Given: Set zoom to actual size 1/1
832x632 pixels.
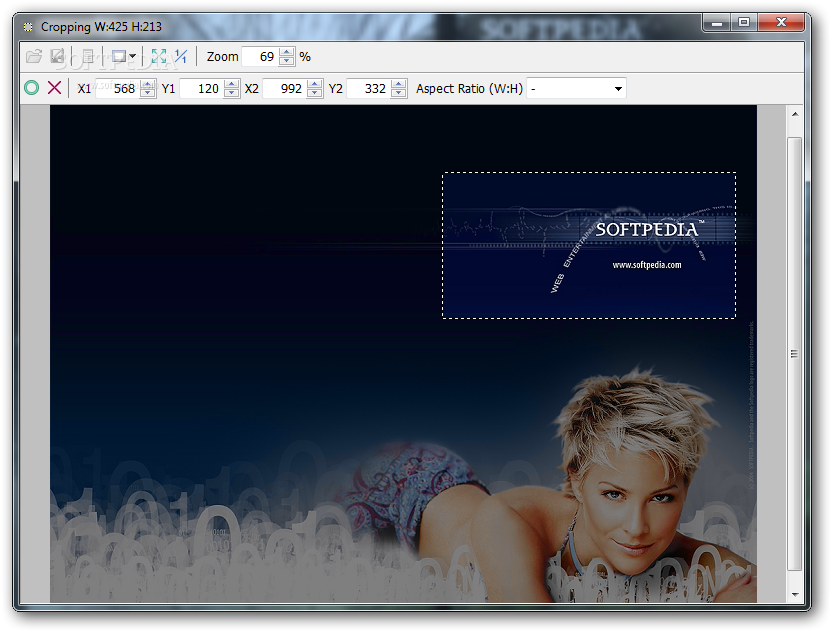Looking at the screenshot, I should [x=181, y=56].
